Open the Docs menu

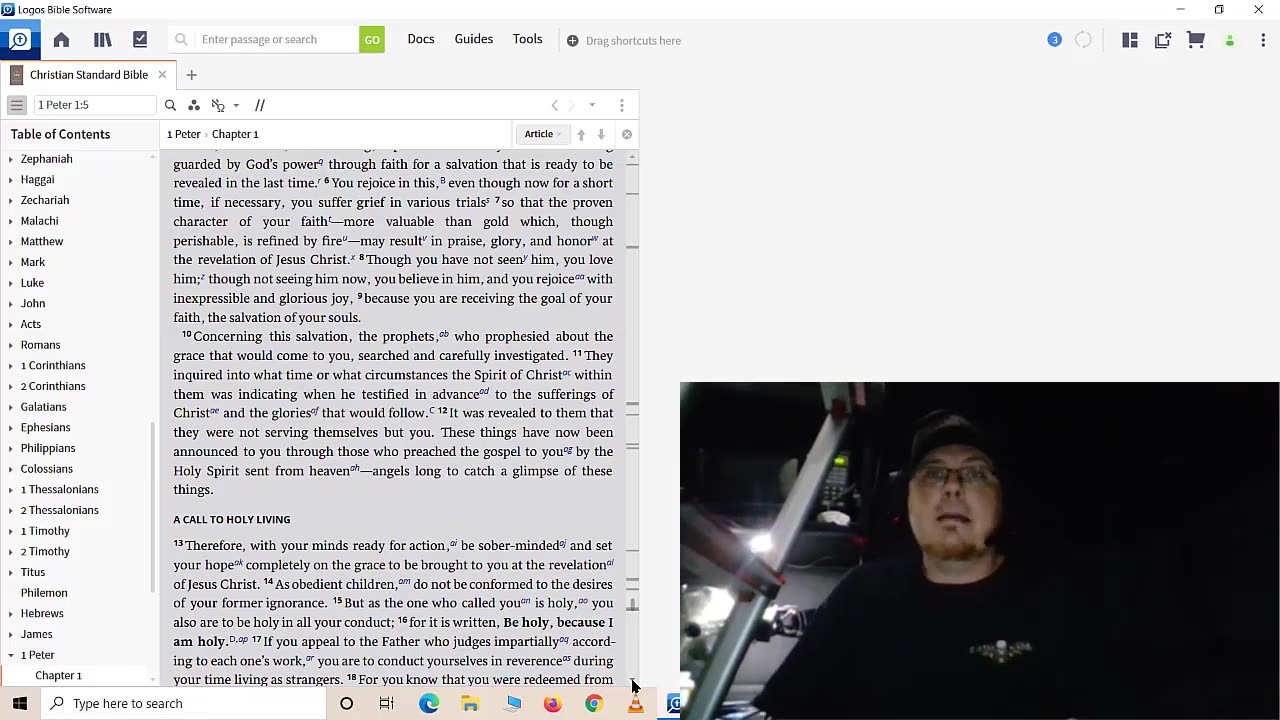pyautogui.click(x=421, y=39)
